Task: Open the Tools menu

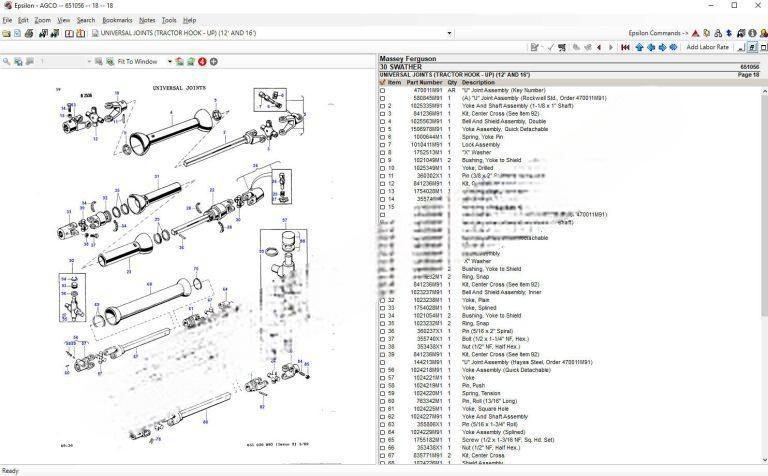Action: click(169, 20)
